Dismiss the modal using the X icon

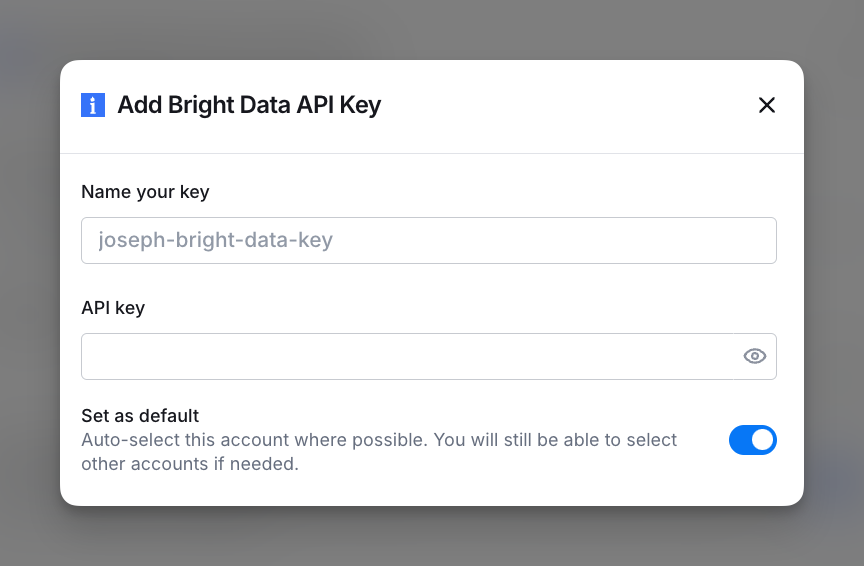[767, 105]
